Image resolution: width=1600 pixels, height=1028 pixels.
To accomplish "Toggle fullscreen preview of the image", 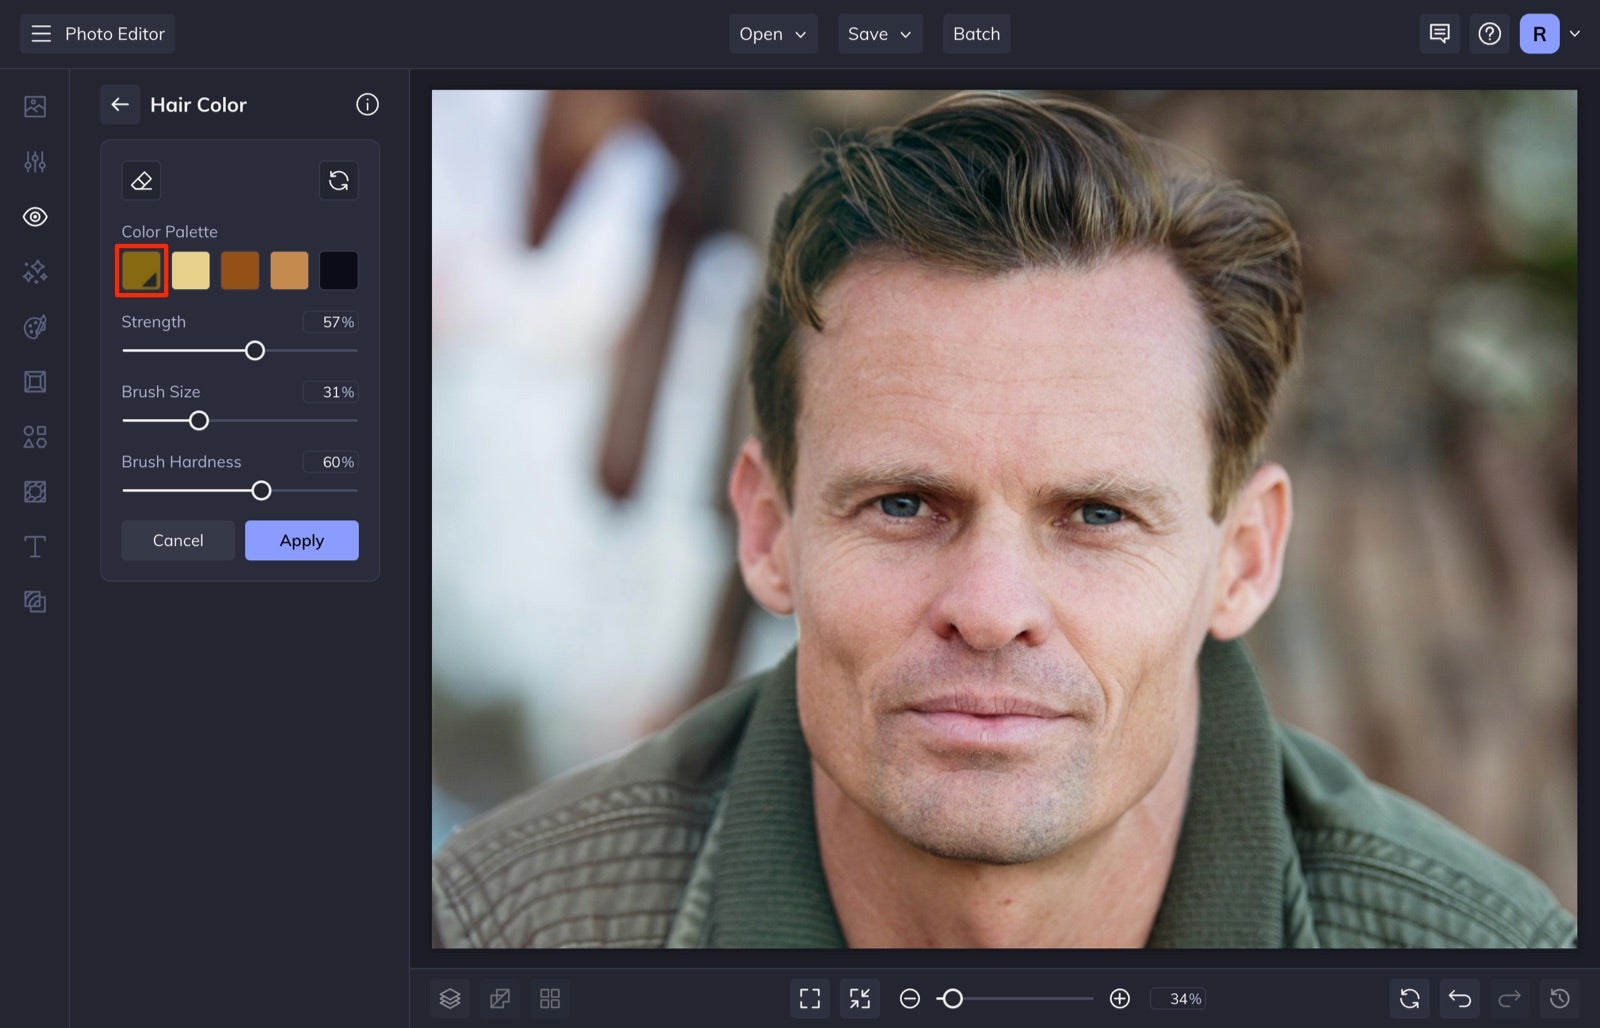I will [x=810, y=998].
